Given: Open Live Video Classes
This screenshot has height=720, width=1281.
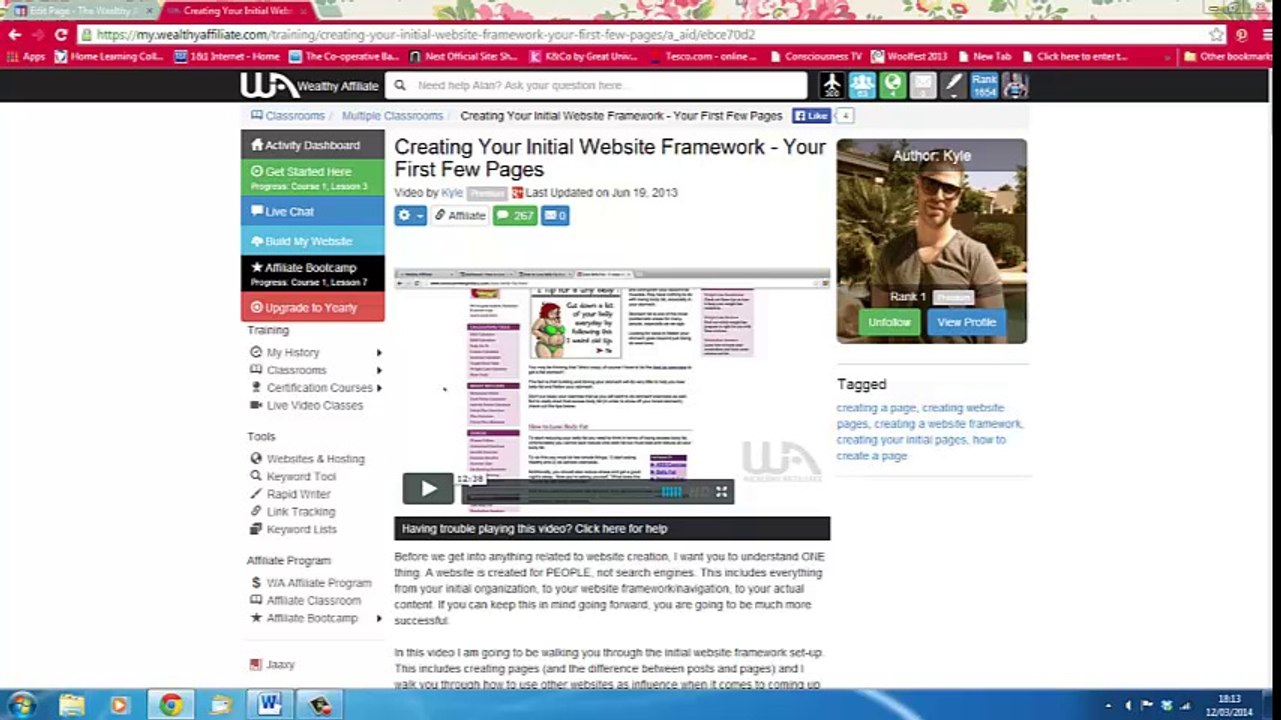Looking at the screenshot, I should [307, 405].
